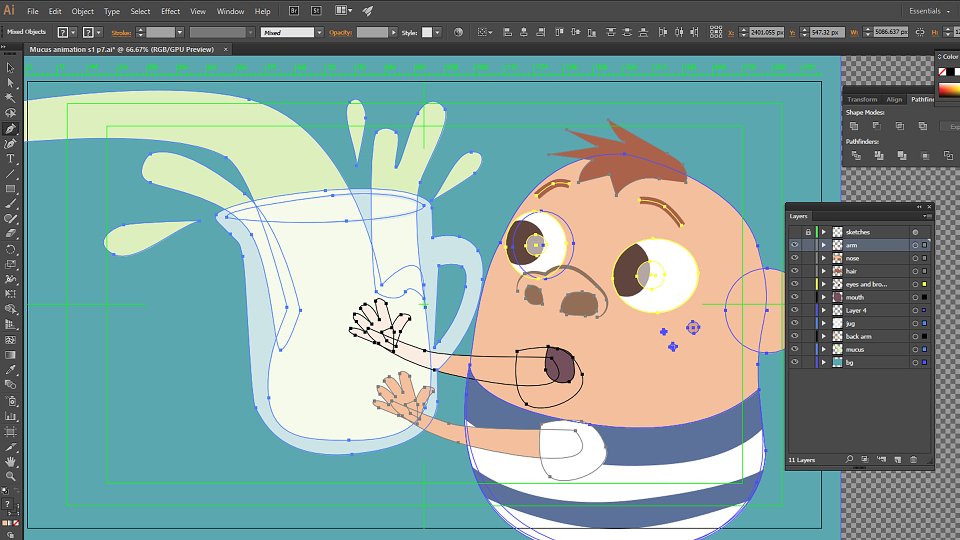Open the Recolor Artwork wheel icon
Viewport: 960px width, 540px height.
tap(459, 32)
